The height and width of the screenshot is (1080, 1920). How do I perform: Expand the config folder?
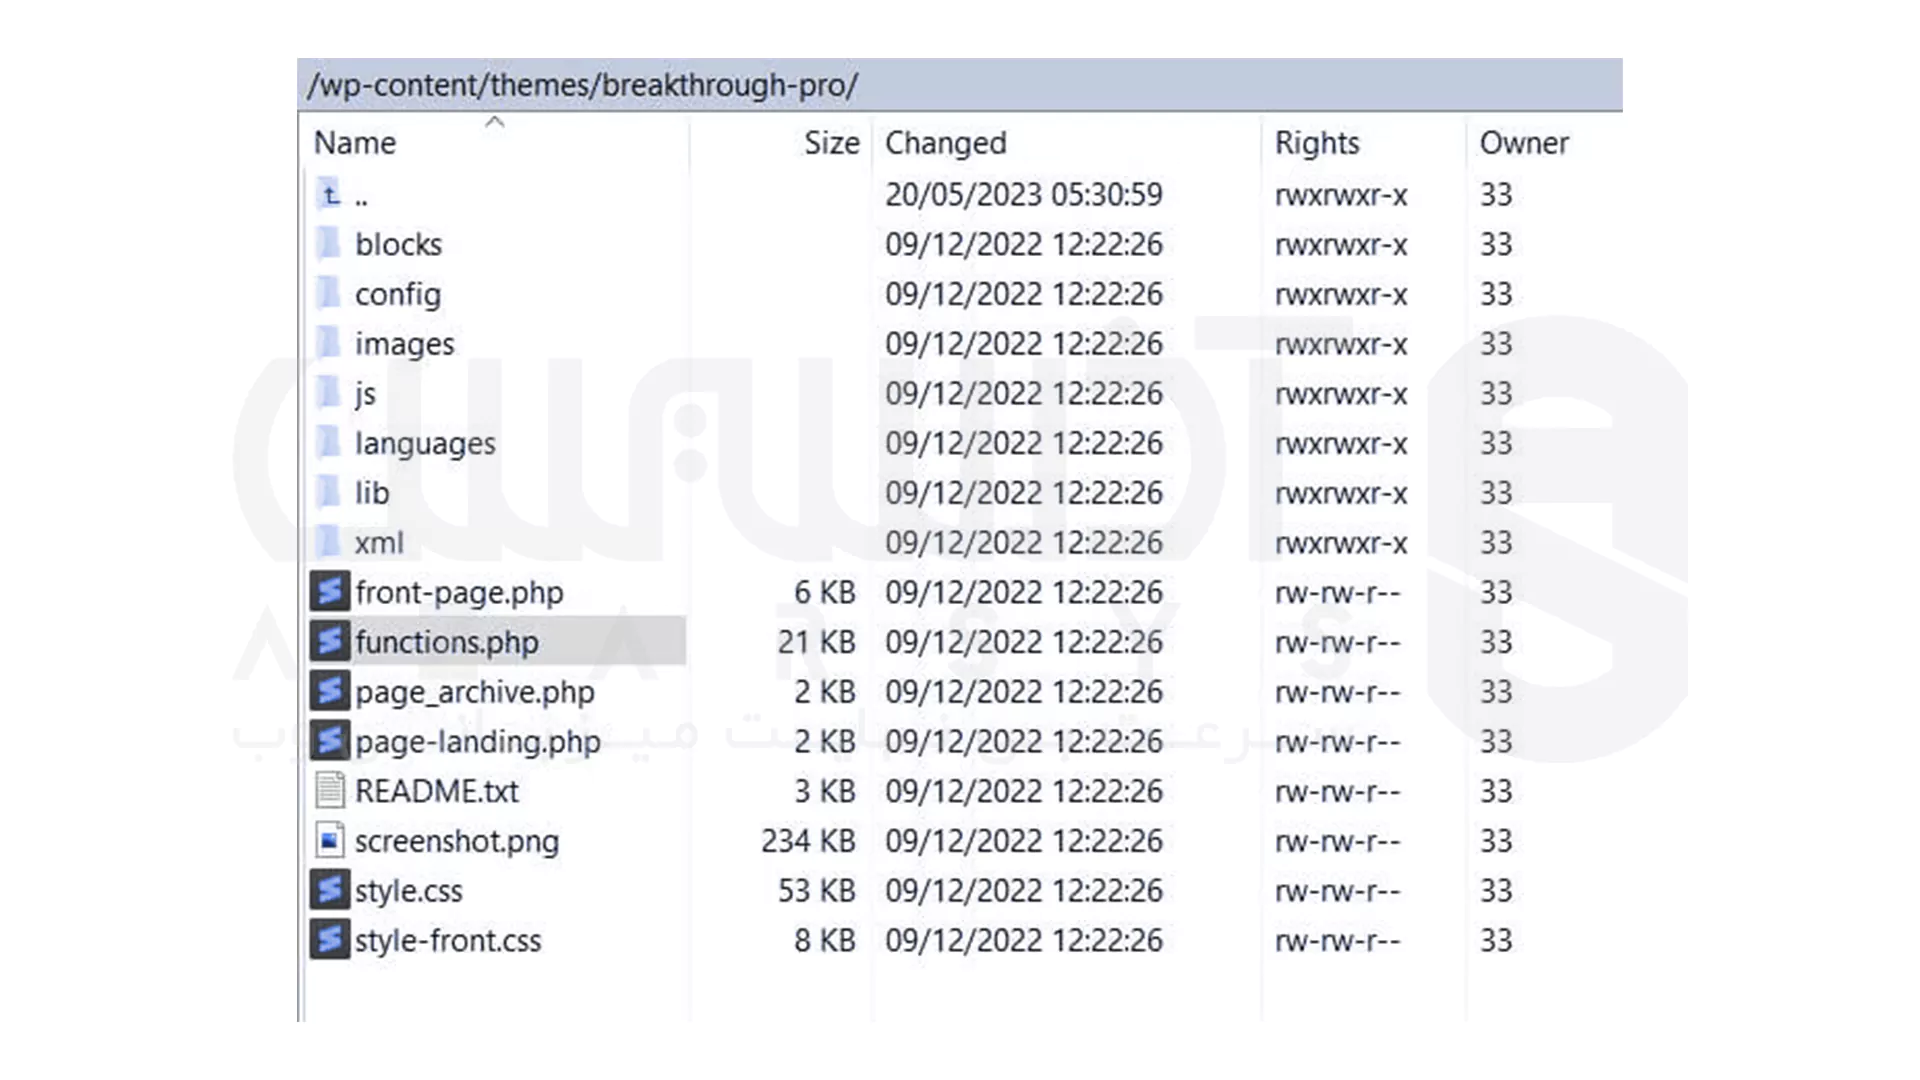396,294
